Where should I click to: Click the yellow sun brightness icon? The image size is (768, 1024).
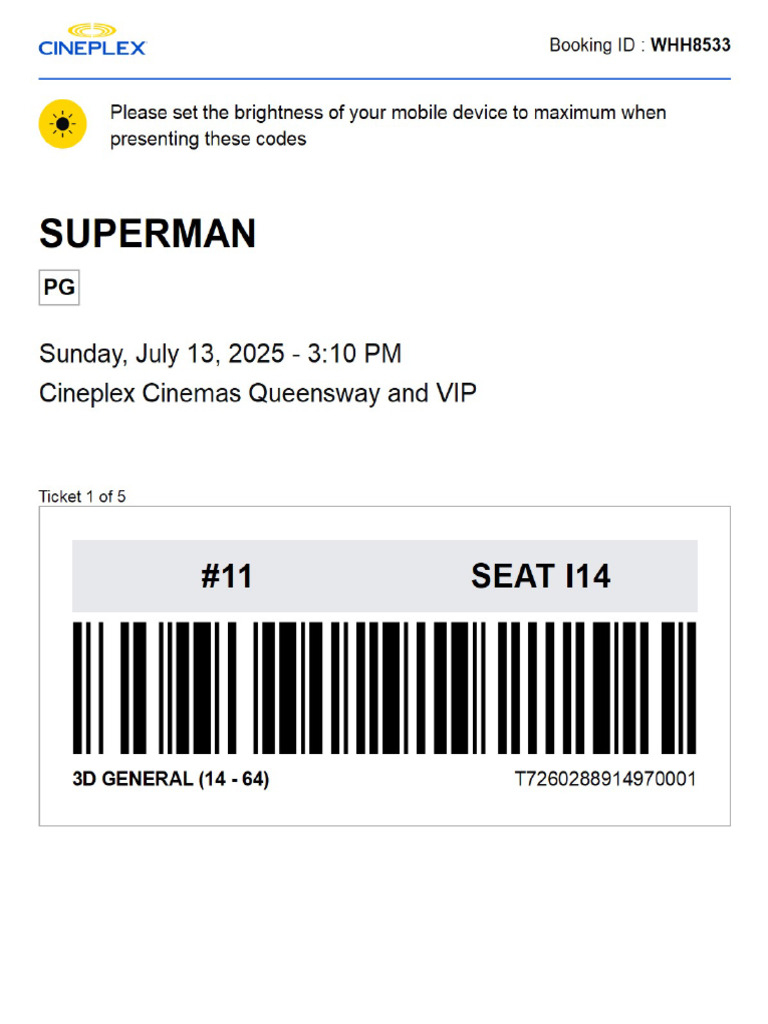tap(63, 124)
